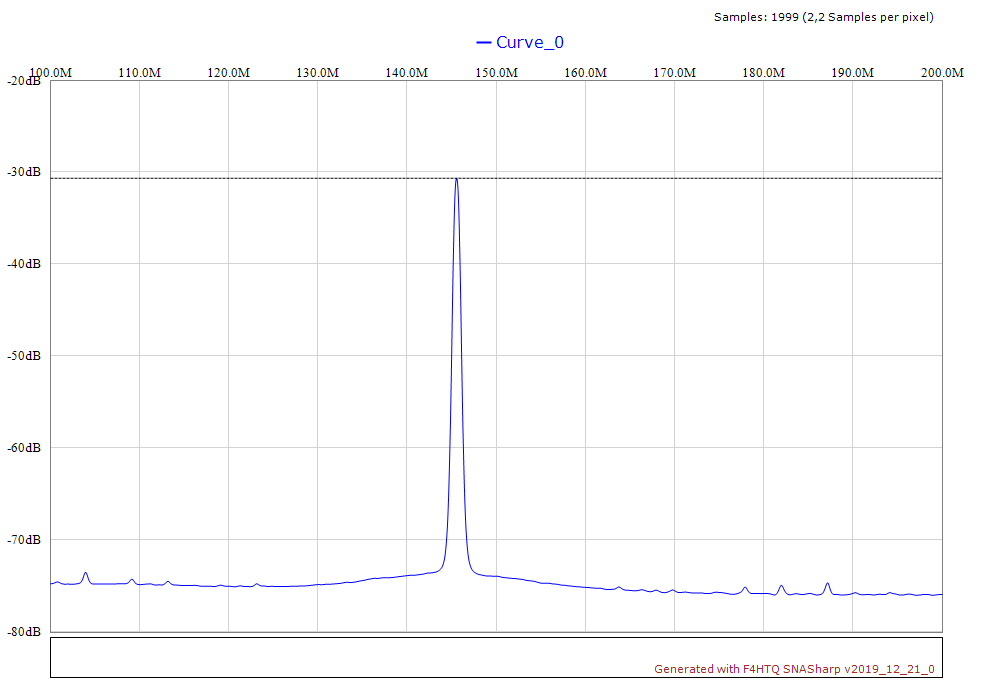Click the 150.0M frequency axis label

(496, 73)
